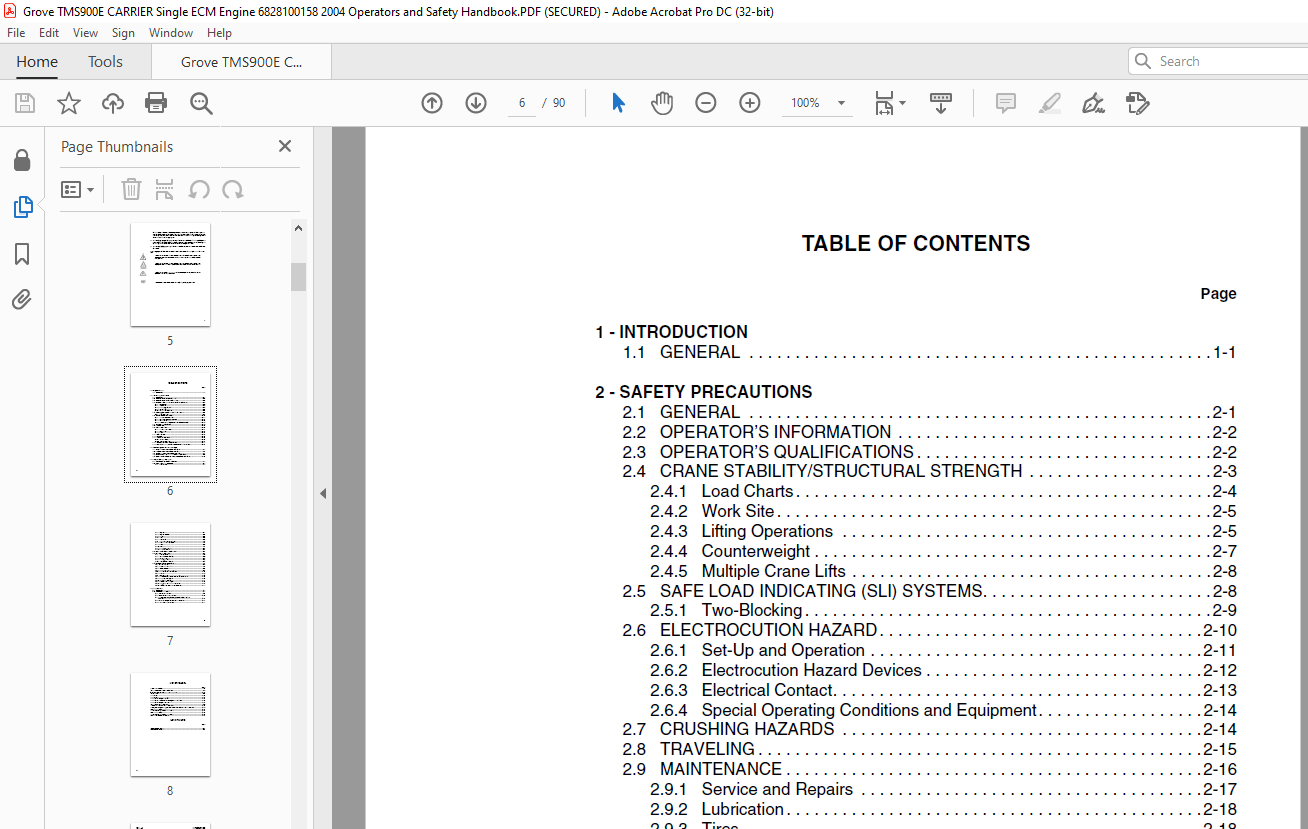Open the File menu
The height and width of the screenshot is (829, 1308).
click(x=16, y=33)
